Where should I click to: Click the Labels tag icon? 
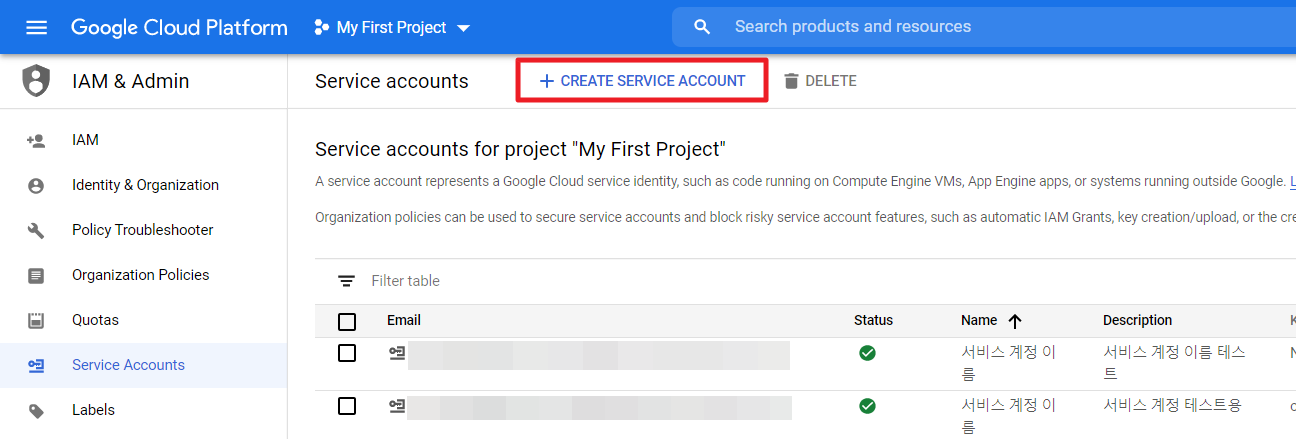(36, 410)
